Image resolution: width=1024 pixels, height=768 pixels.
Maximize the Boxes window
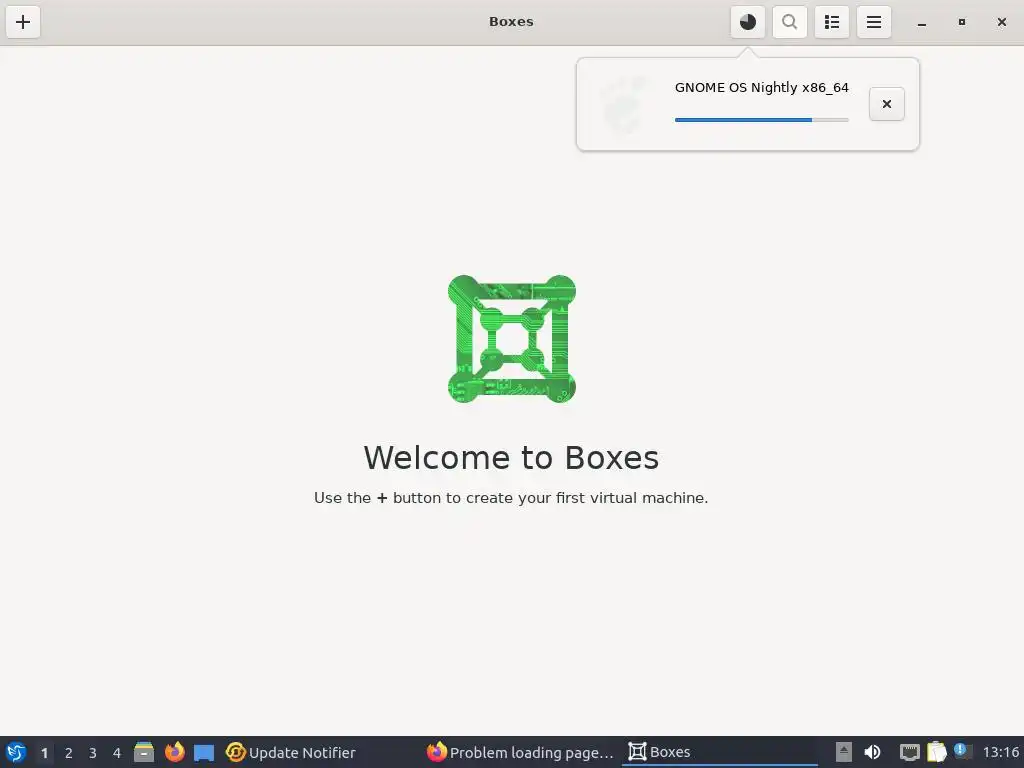point(961,22)
